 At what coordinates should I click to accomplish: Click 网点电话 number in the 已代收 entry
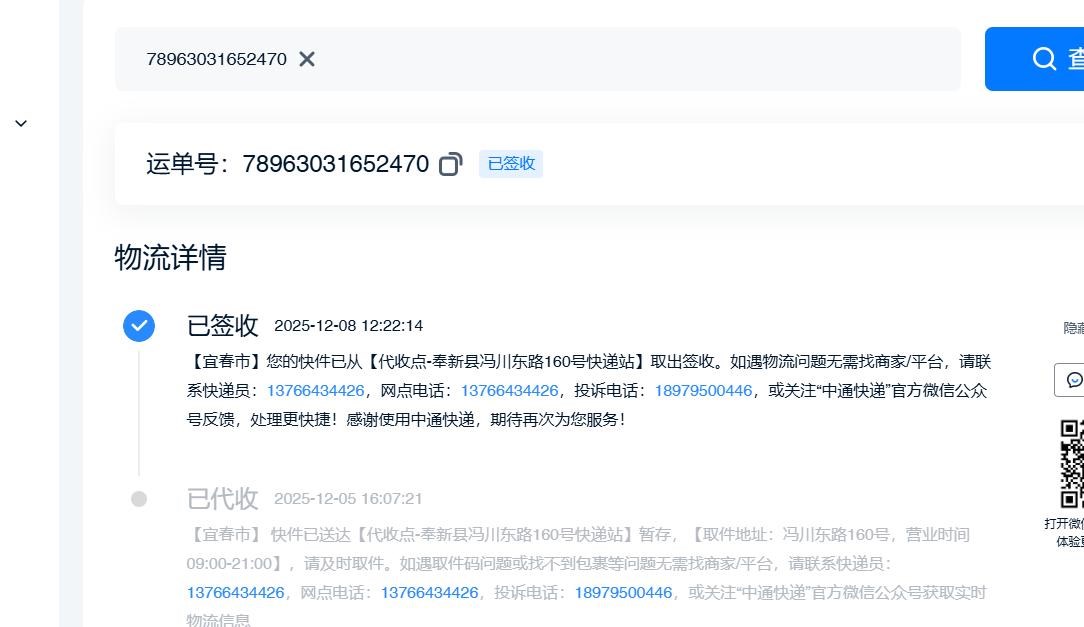[x=429, y=593]
